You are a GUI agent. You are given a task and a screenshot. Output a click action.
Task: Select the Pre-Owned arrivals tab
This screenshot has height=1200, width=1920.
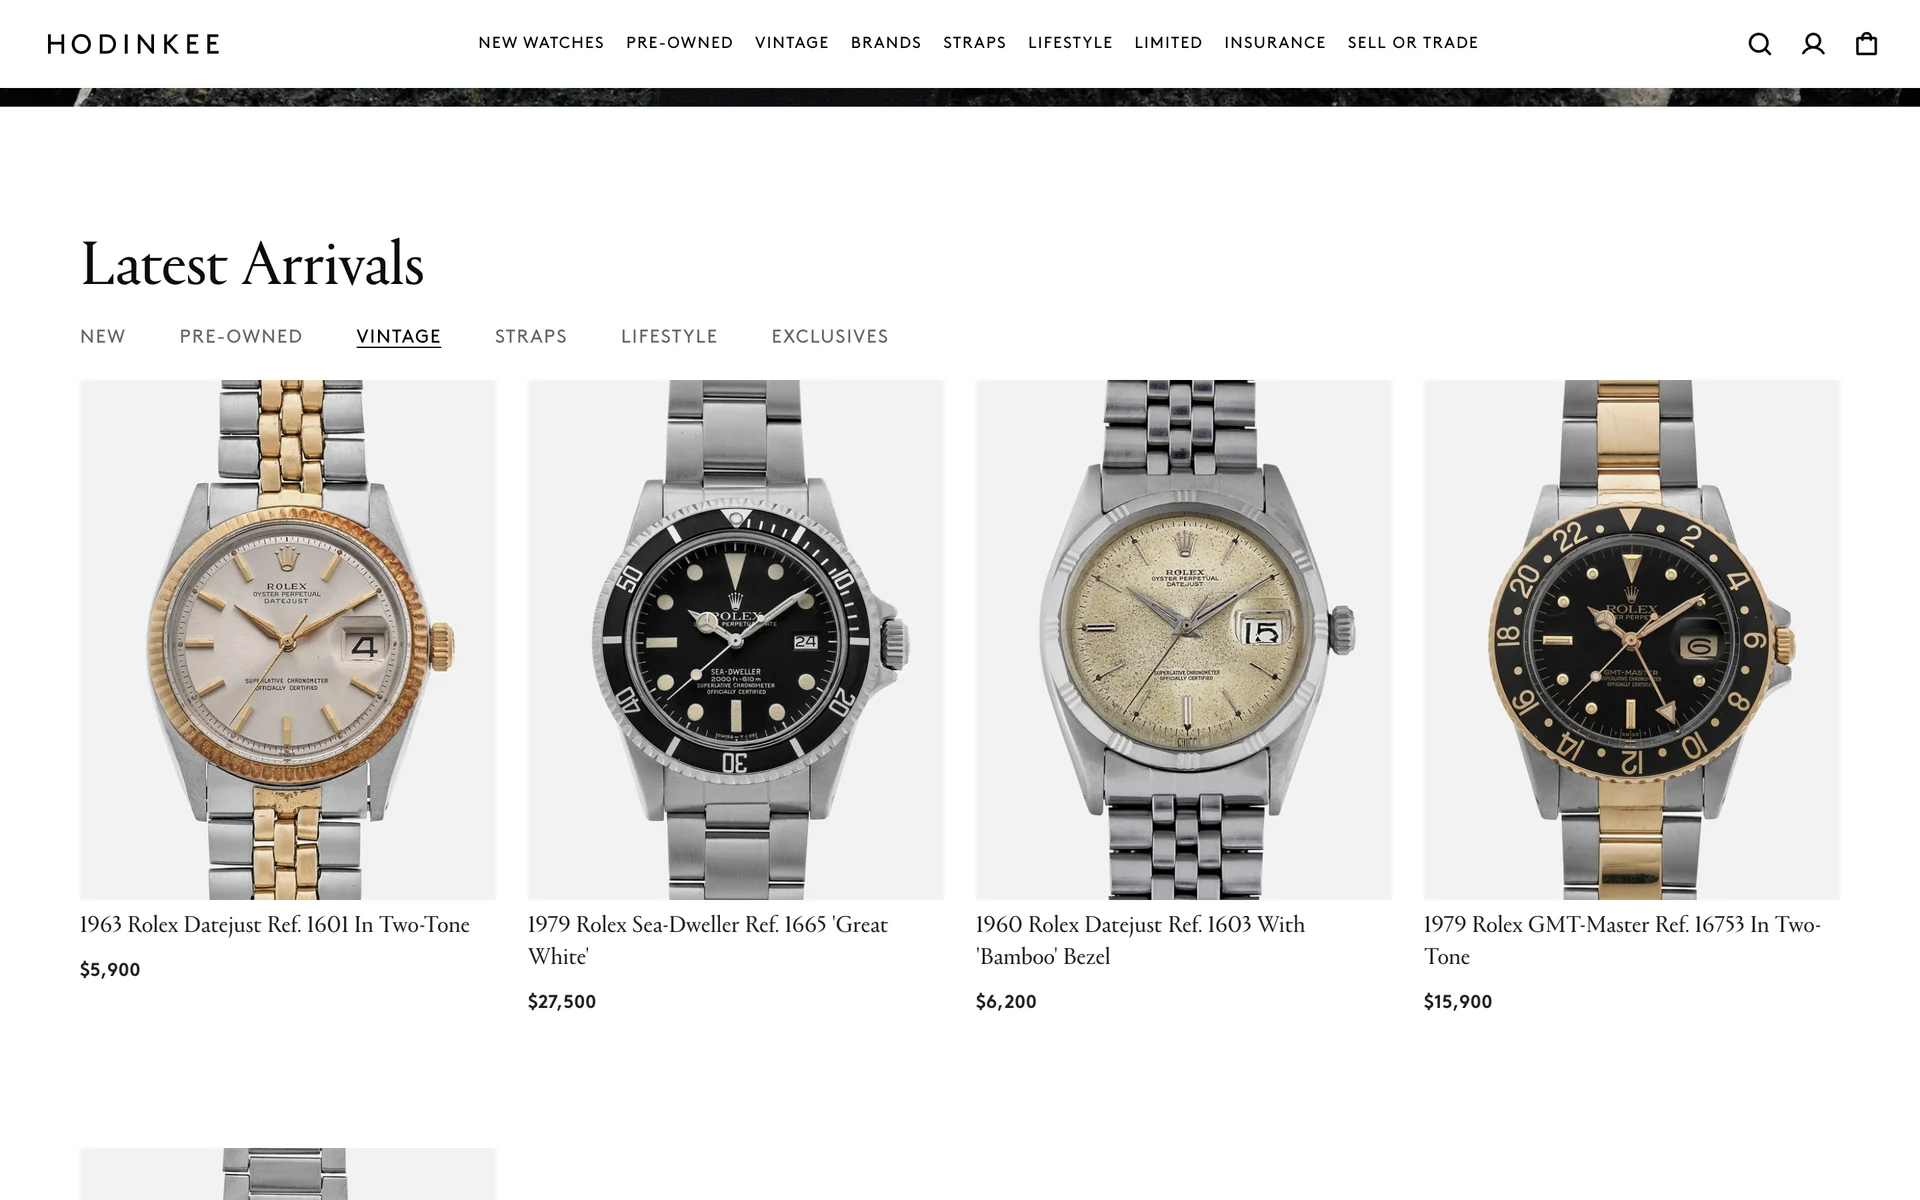241,337
